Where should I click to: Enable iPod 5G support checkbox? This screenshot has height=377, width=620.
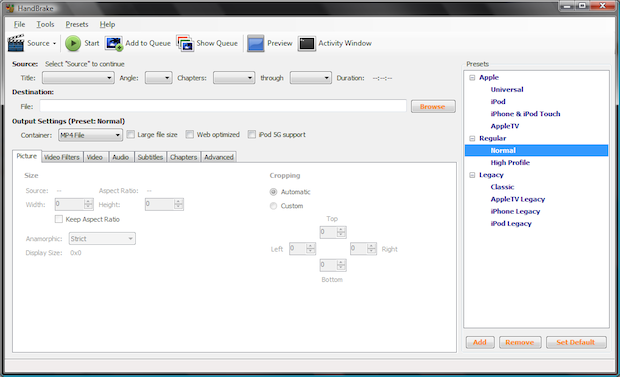(x=251, y=135)
